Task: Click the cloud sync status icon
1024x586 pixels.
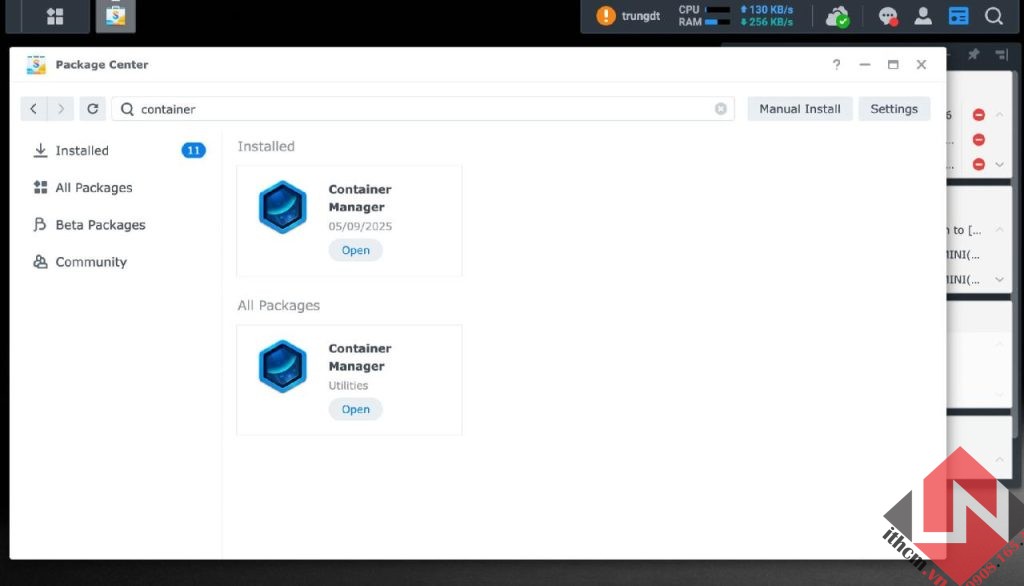Action: pos(838,16)
